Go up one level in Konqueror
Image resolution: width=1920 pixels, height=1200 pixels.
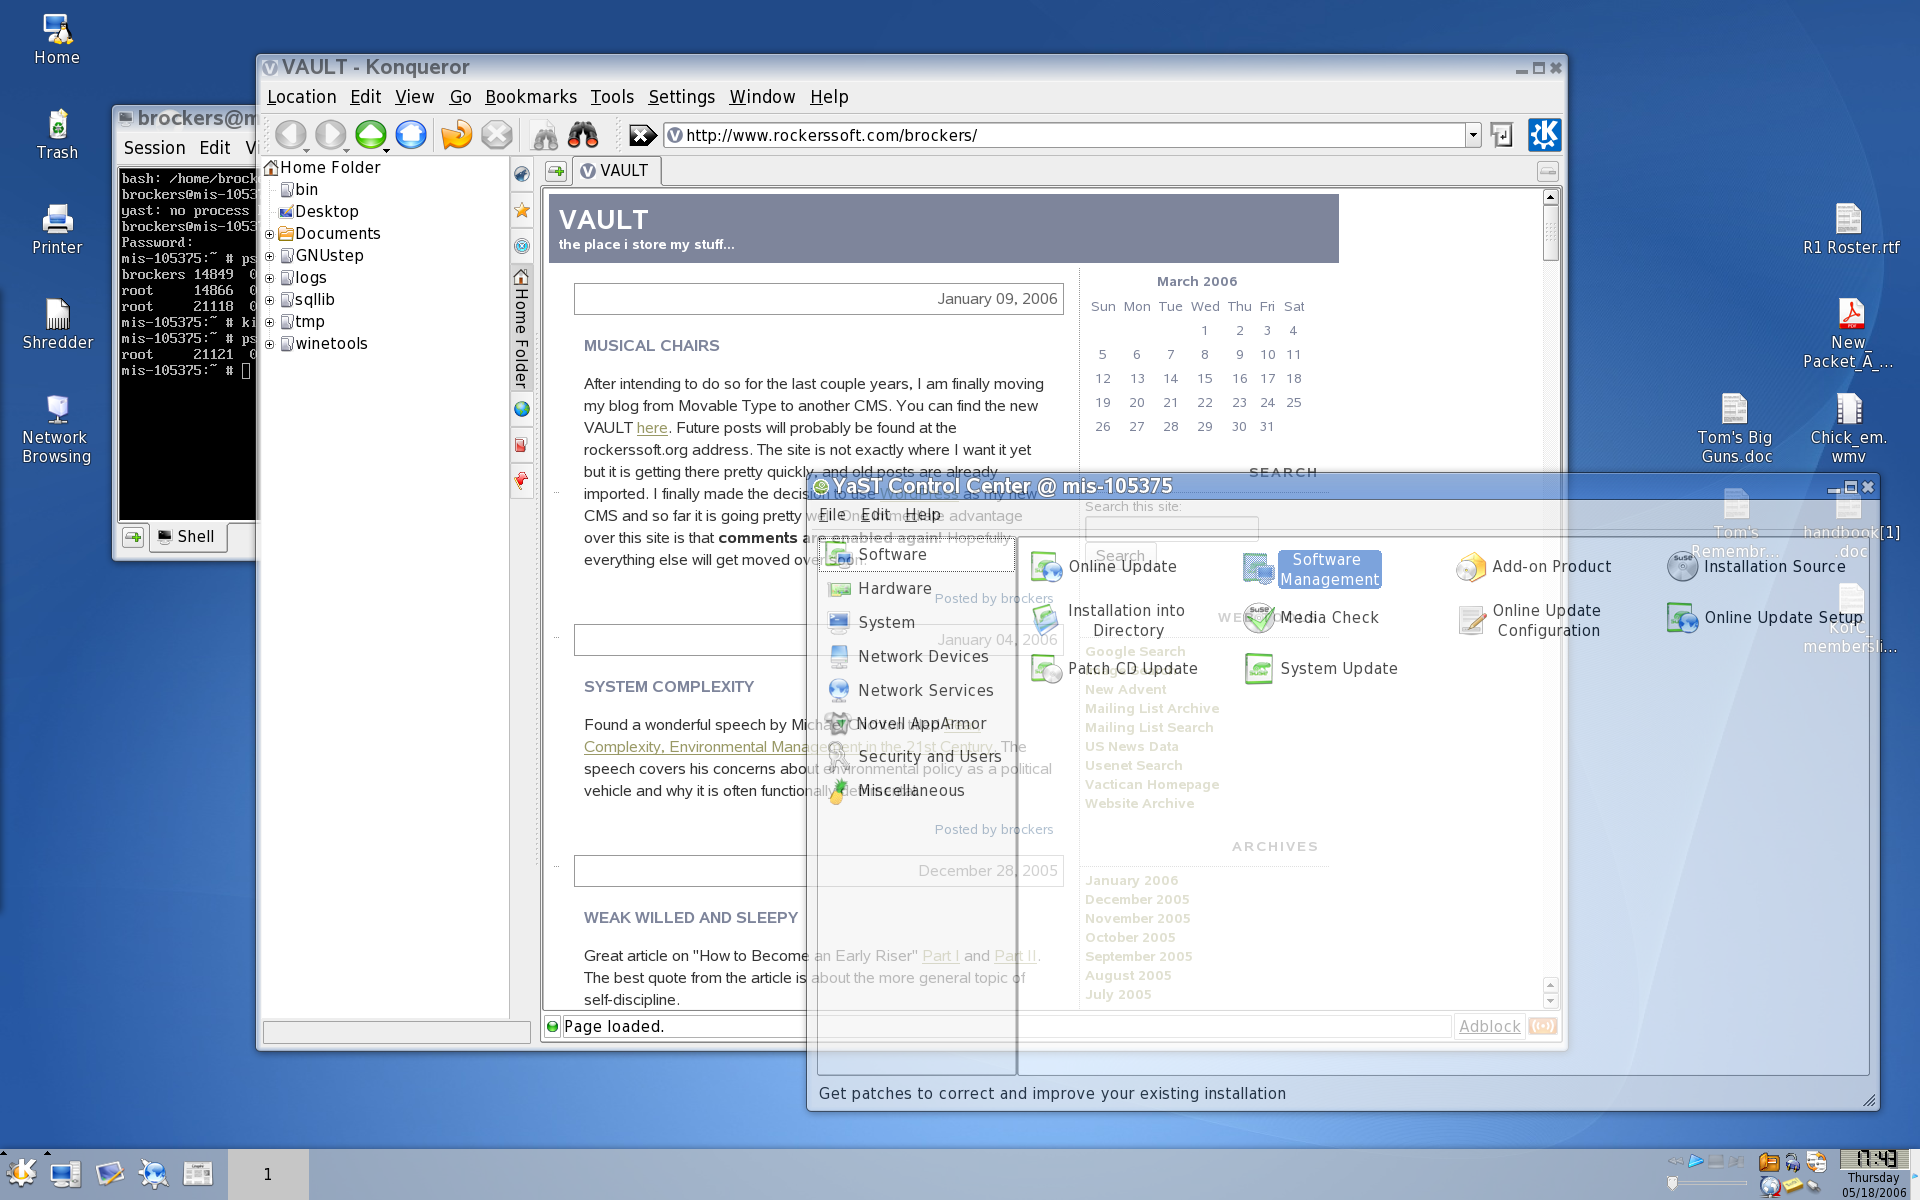point(370,134)
